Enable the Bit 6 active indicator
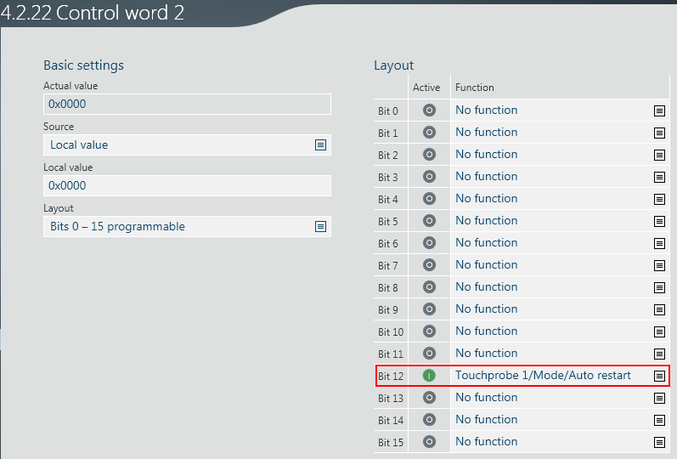Viewport: 677px width, 459px height. (429, 243)
